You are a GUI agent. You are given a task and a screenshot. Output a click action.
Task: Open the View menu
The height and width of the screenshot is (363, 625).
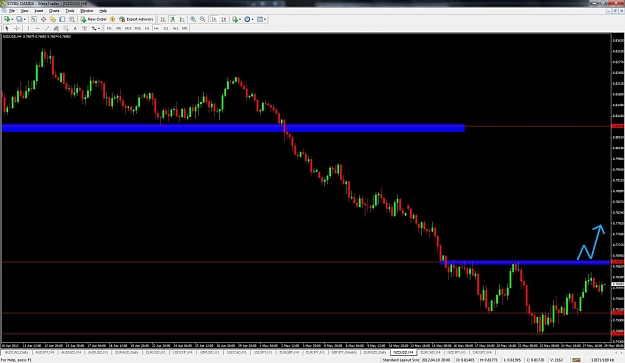(x=24, y=11)
